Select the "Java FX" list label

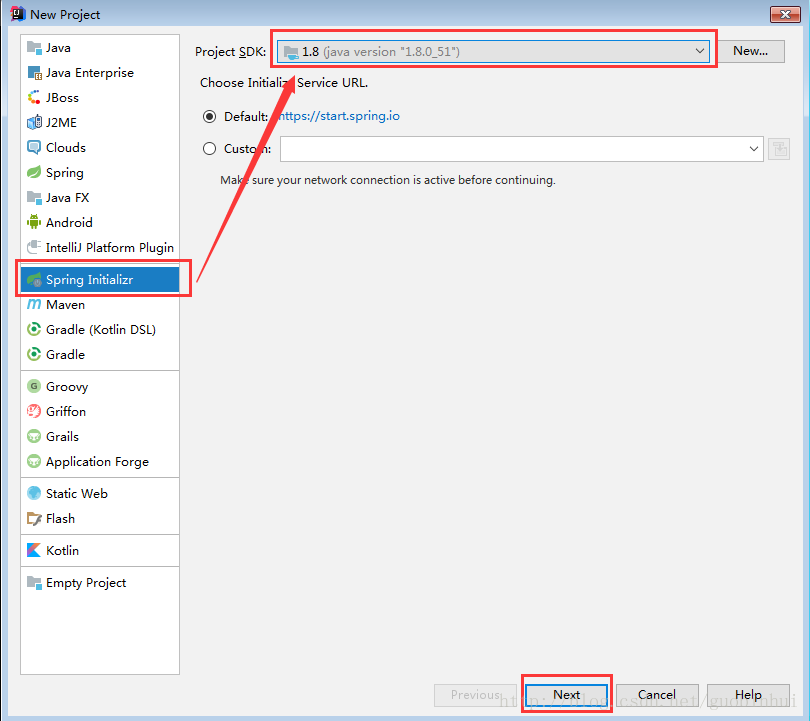coord(68,198)
